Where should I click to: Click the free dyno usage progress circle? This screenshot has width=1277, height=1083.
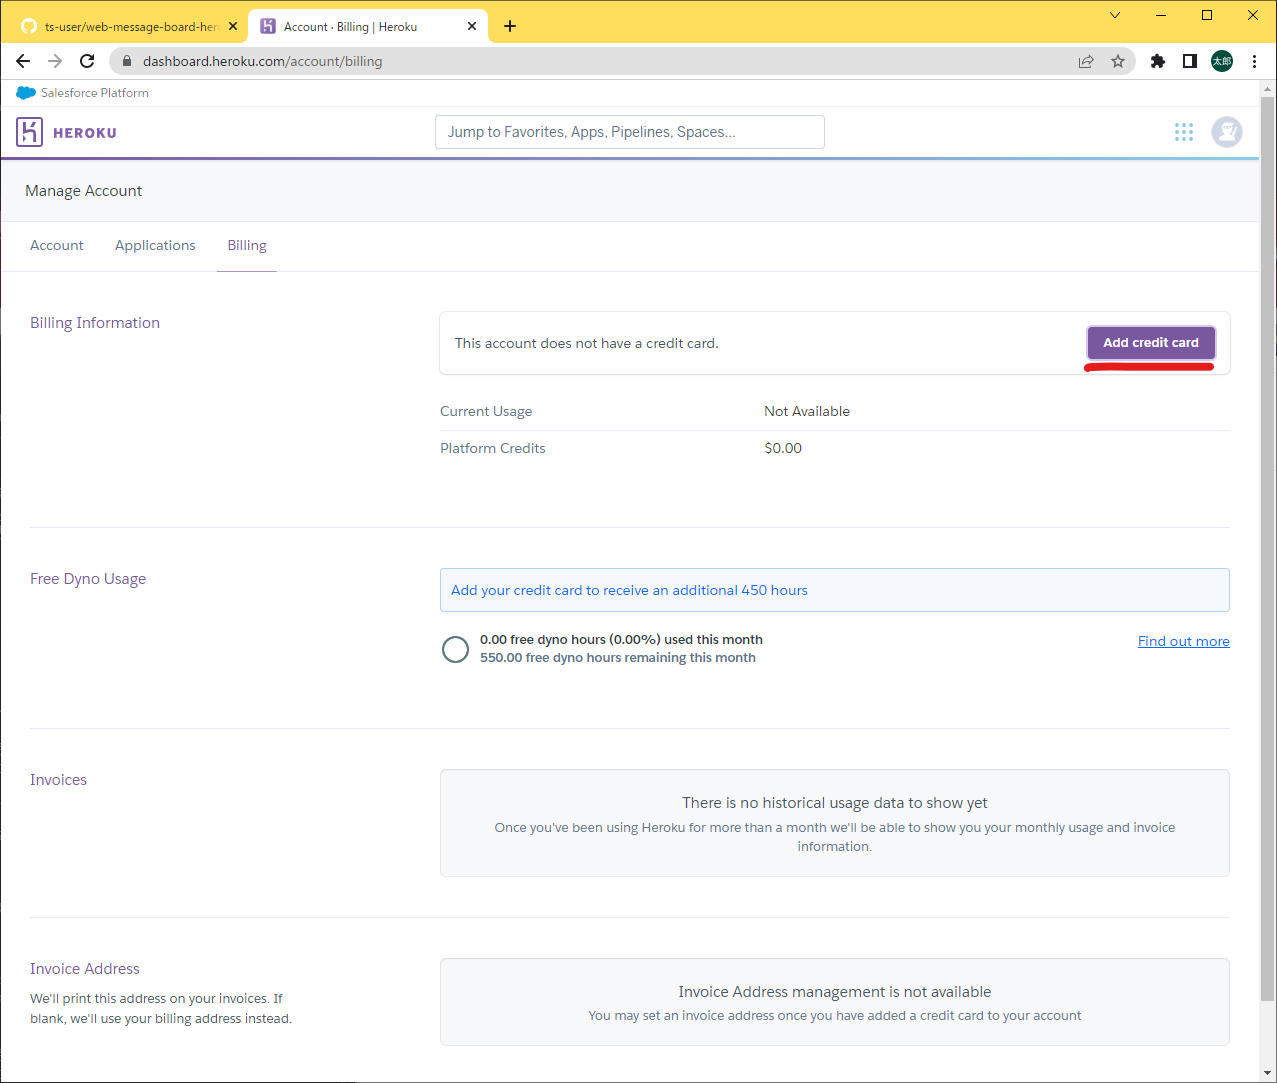pyautogui.click(x=455, y=649)
